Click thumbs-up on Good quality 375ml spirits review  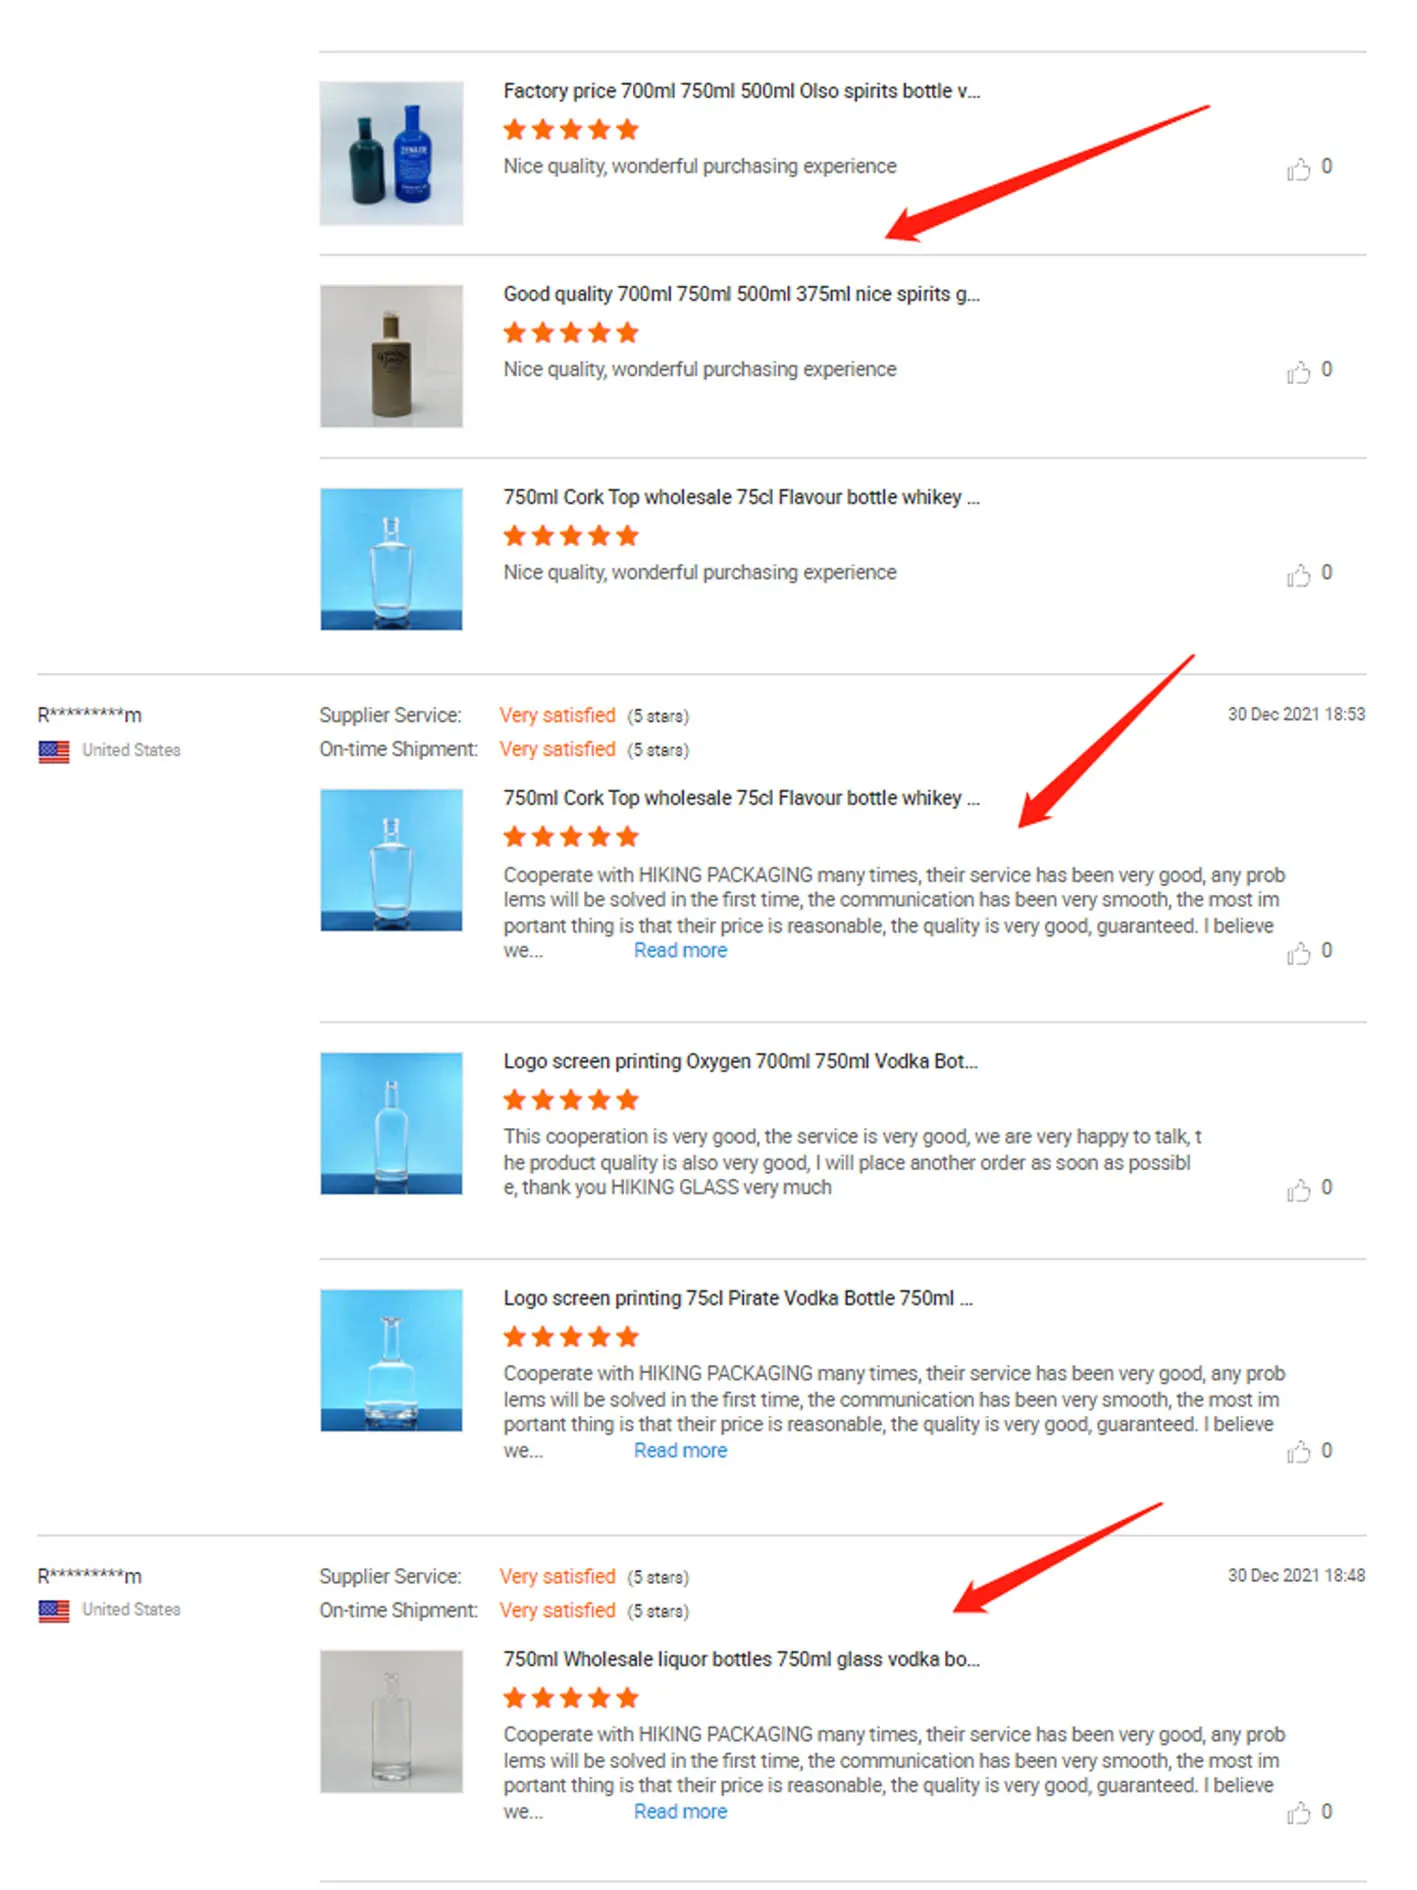(1298, 372)
